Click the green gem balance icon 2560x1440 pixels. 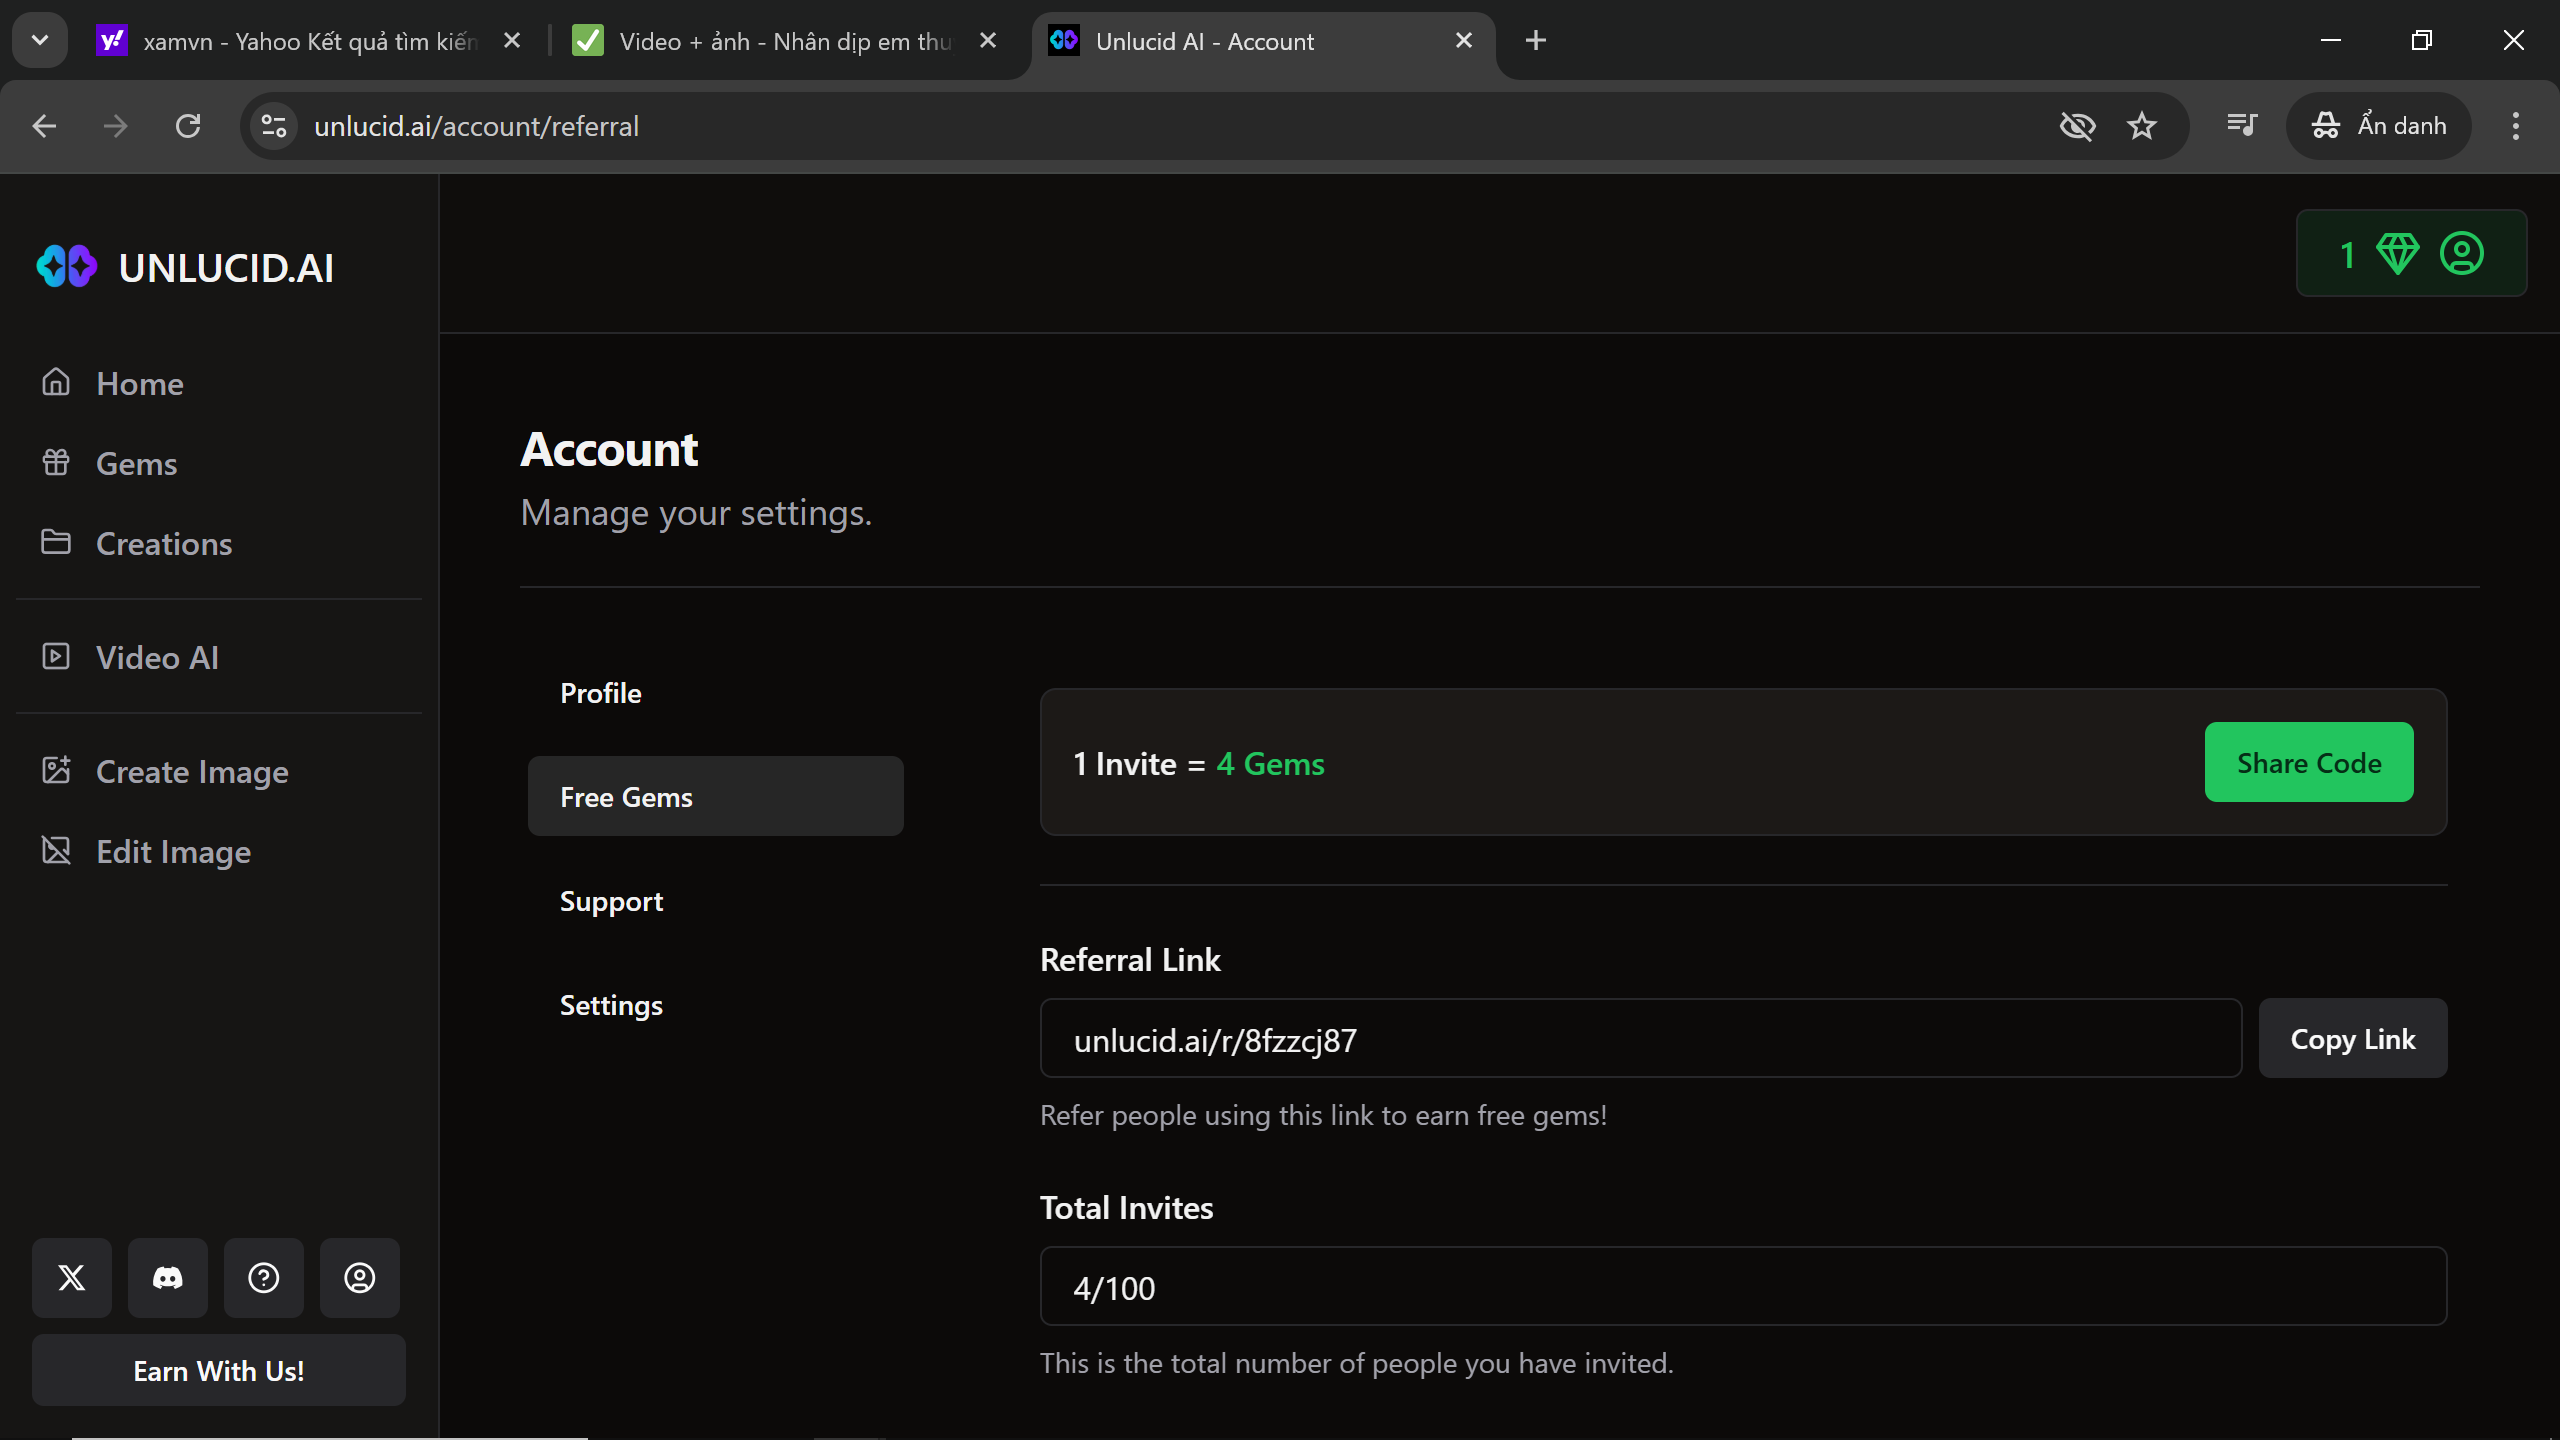click(x=2397, y=254)
